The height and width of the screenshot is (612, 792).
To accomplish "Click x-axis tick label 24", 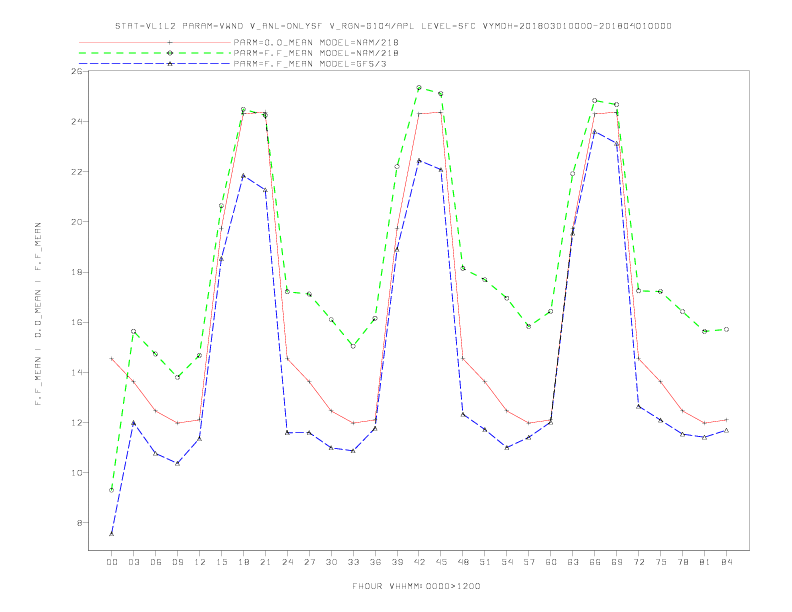I will pyautogui.click(x=287, y=562).
